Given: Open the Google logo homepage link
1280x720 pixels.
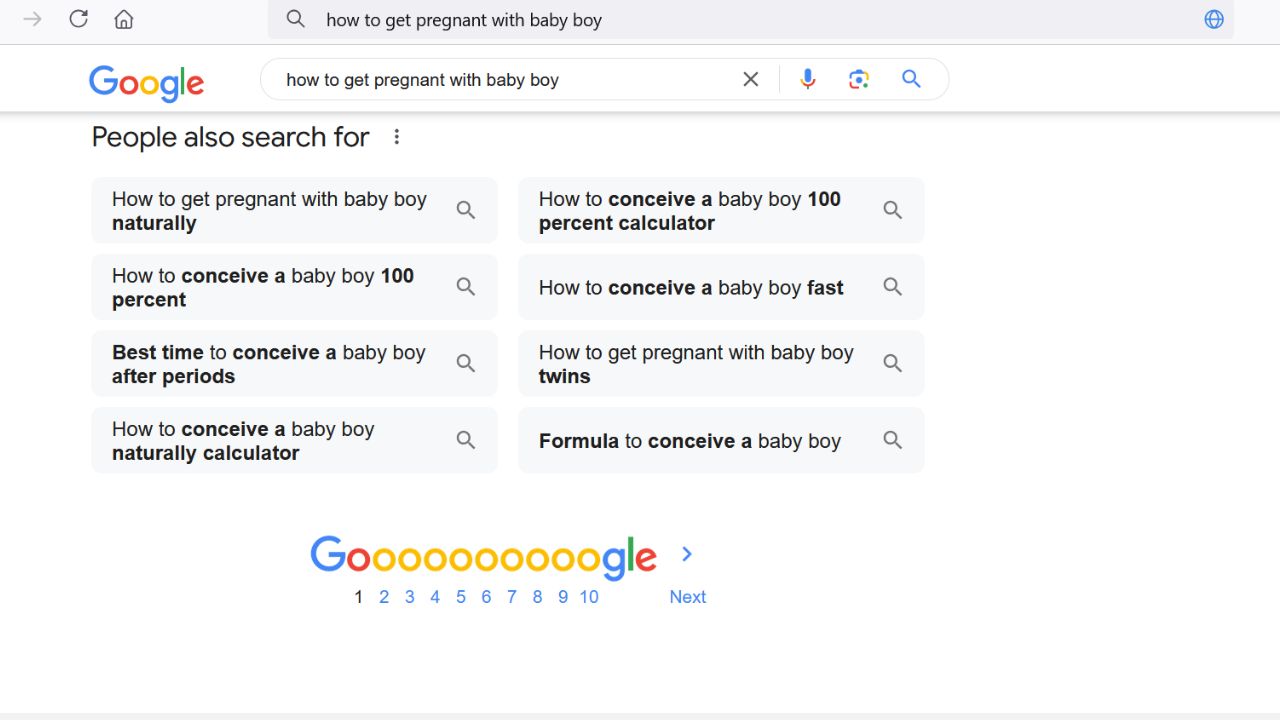Looking at the screenshot, I should (146, 83).
